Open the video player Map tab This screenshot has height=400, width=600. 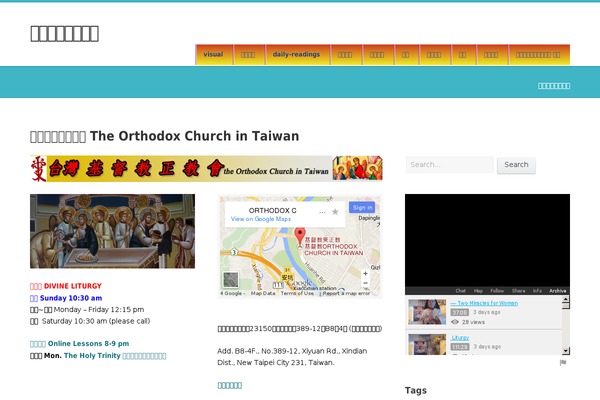point(478,291)
